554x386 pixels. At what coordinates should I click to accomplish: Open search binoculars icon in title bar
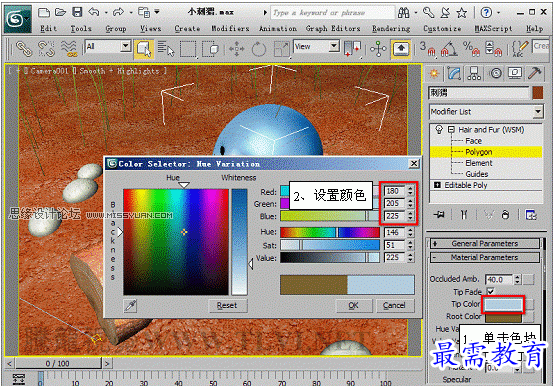point(403,13)
